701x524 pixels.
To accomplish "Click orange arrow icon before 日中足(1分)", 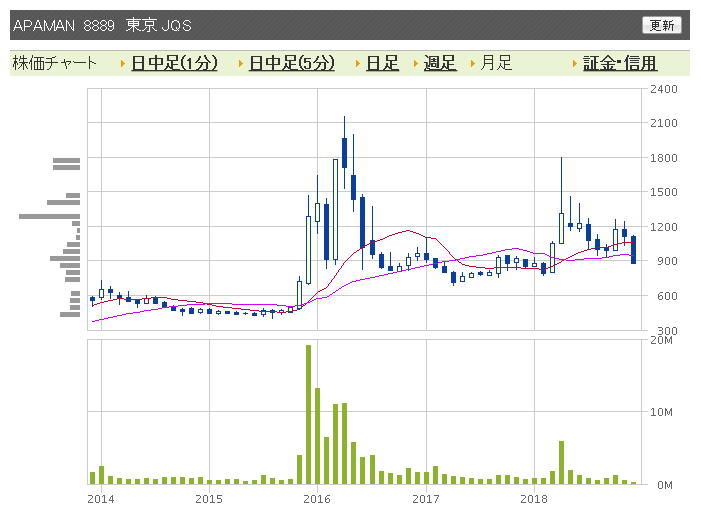I will point(123,63).
